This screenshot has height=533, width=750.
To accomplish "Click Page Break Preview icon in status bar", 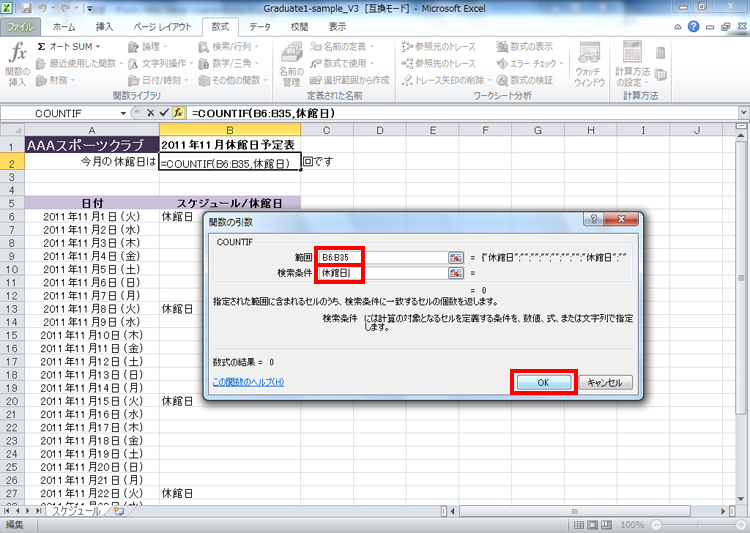I will pyautogui.click(x=606, y=525).
